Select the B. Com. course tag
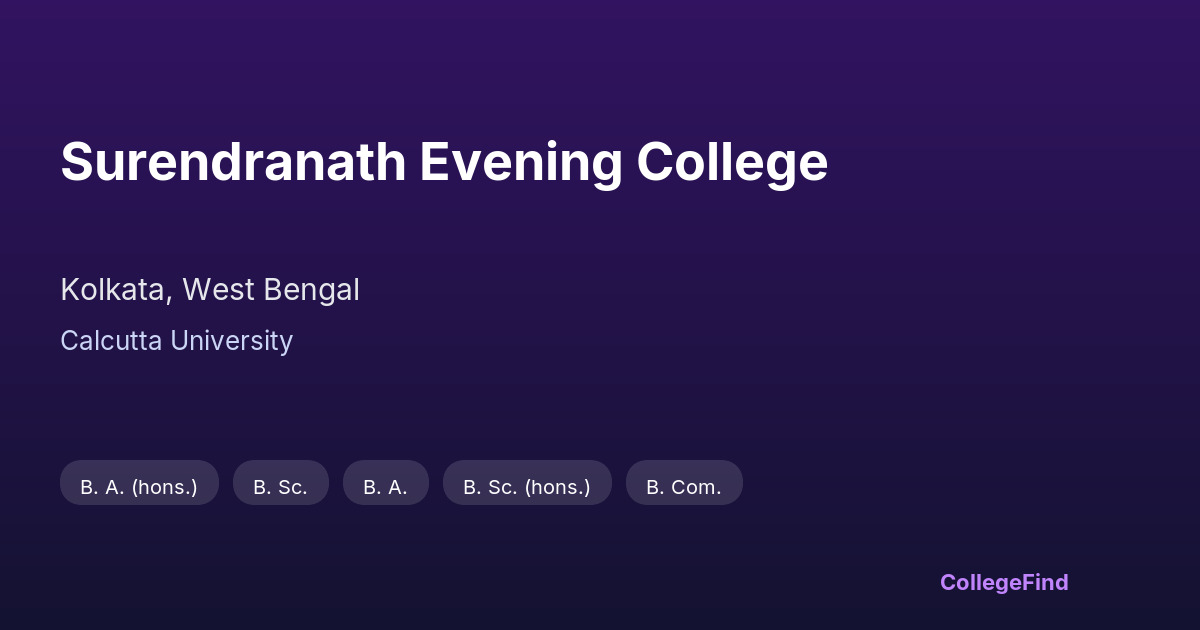 point(684,487)
